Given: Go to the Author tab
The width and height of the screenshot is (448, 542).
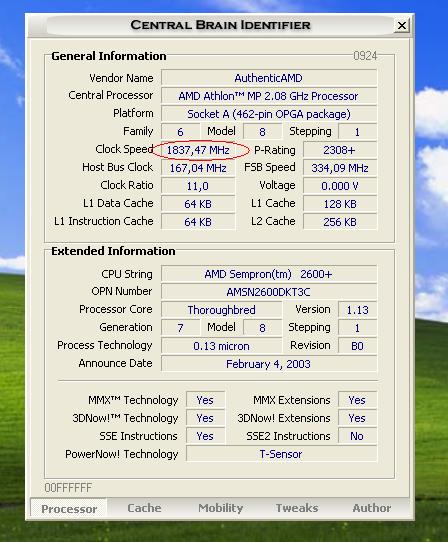Looking at the screenshot, I should click(x=372, y=508).
